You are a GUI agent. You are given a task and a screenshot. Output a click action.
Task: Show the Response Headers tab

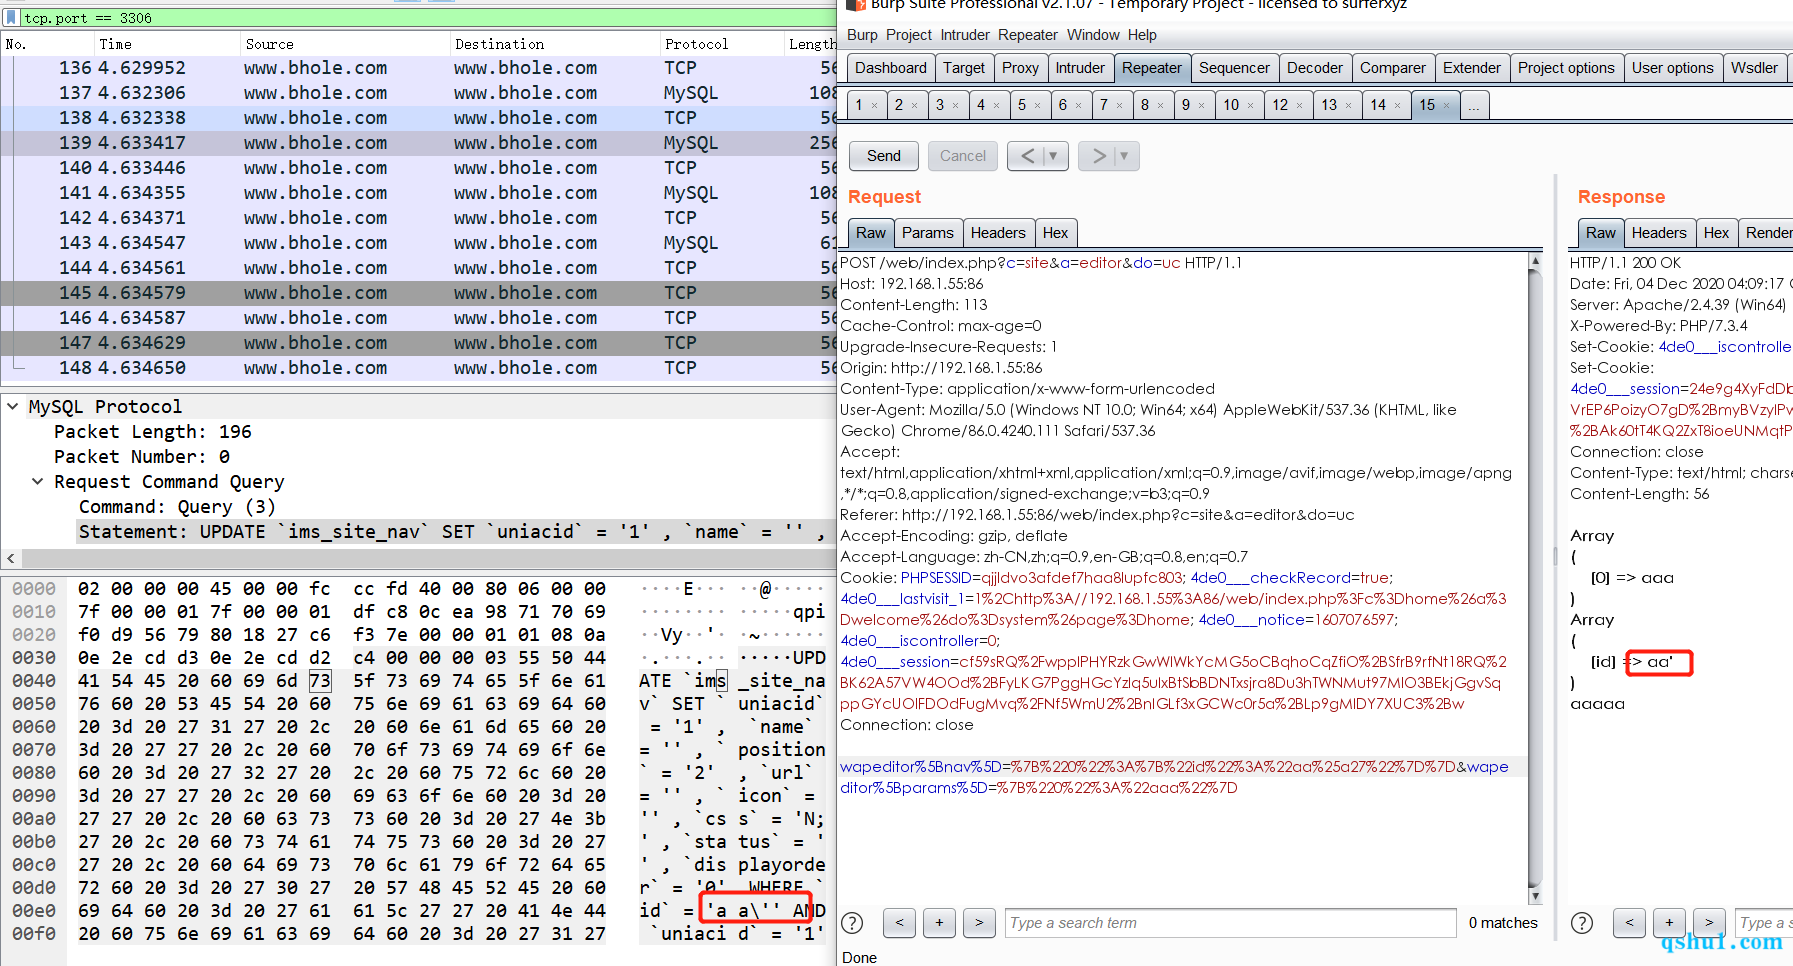[1659, 233]
